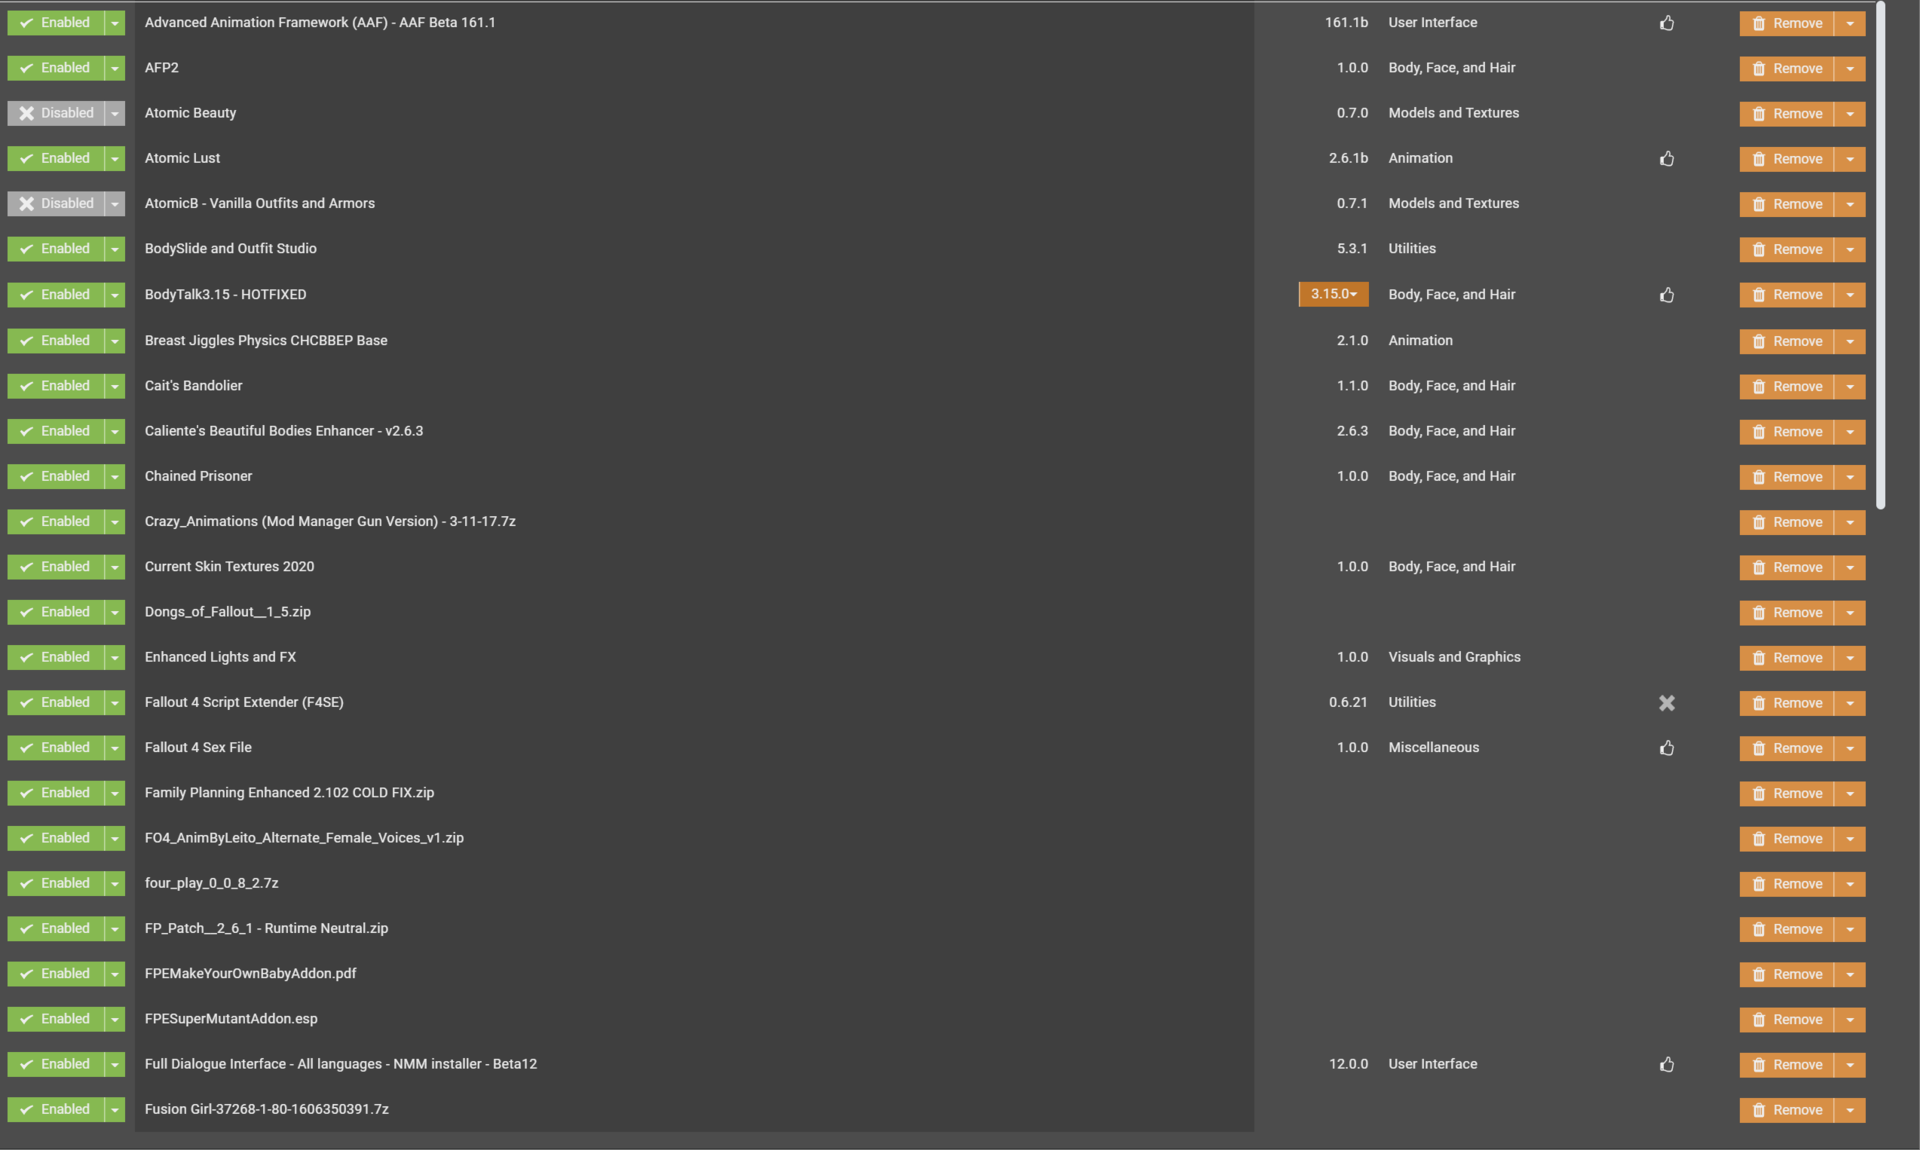The width and height of the screenshot is (1920, 1150).
Task: Click Animation category of Breast Jiggles Physics
Action: [1420, 340]
